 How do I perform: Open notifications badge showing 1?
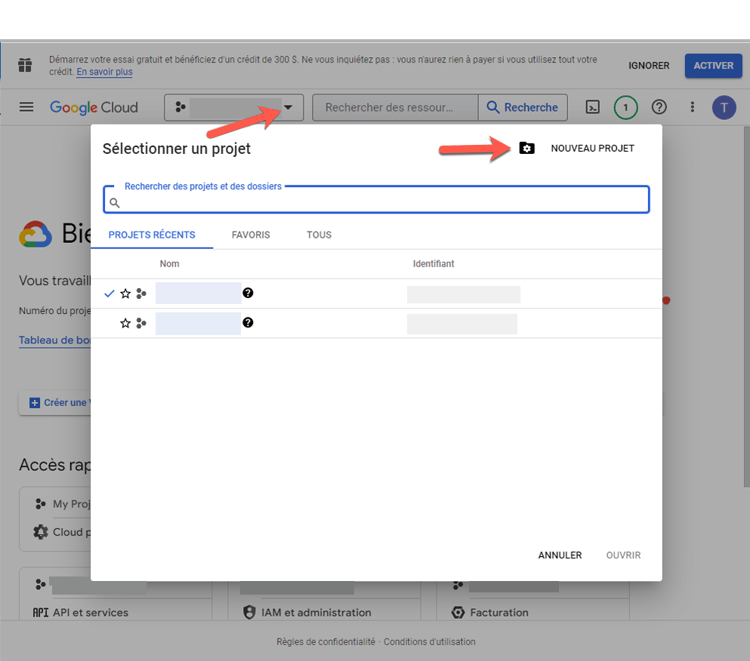coord(626,107)
